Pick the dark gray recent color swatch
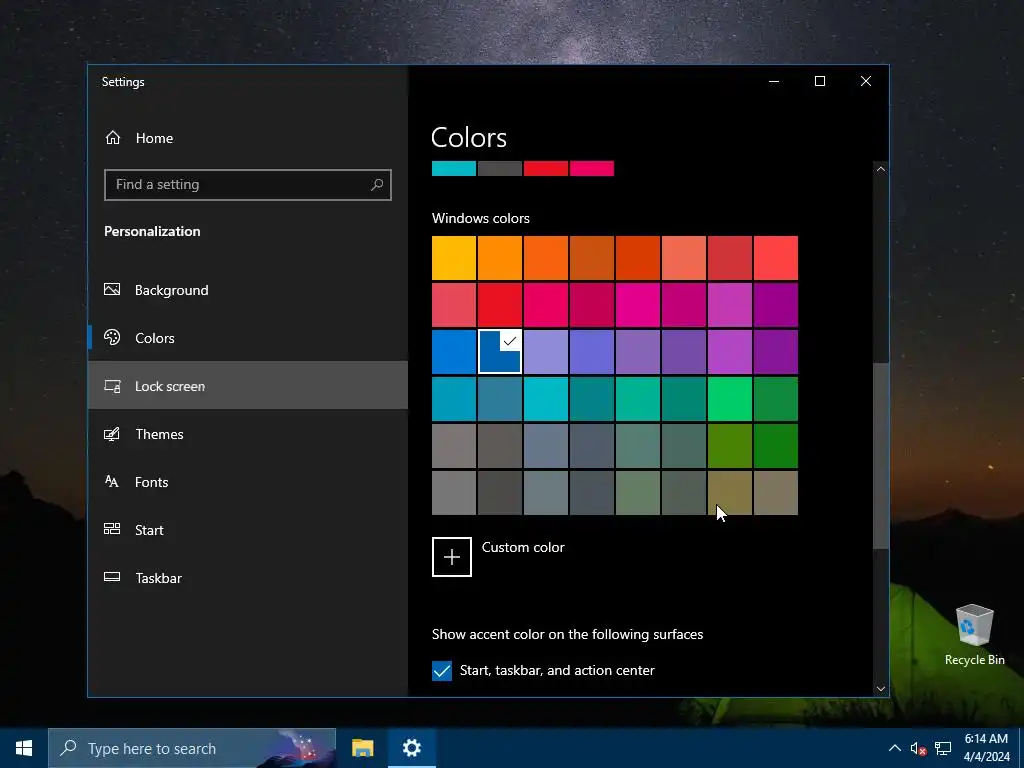 [x=500, y=168]
